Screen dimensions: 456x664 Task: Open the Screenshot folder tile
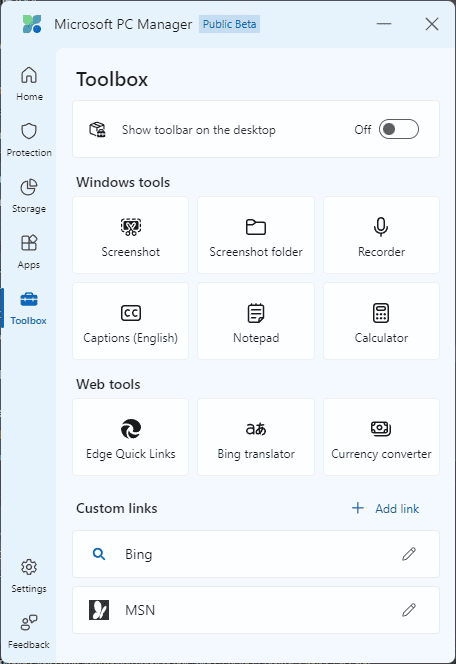[x=256, y=235]
